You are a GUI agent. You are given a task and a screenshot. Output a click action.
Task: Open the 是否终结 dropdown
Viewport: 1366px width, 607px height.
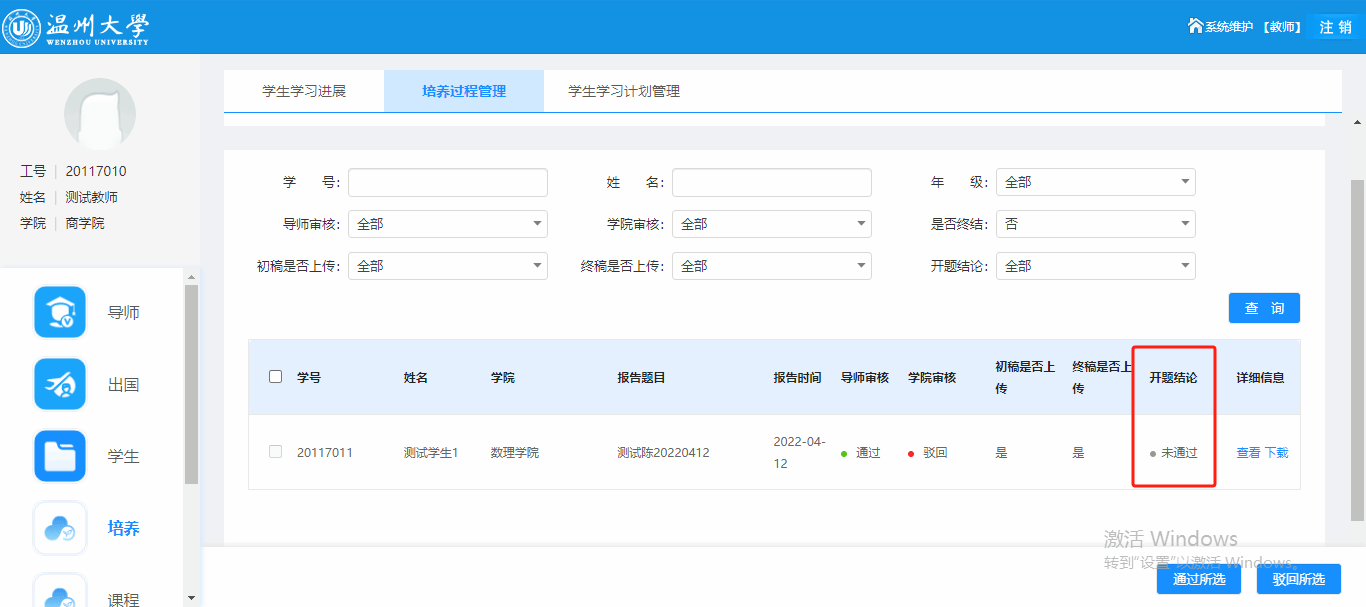tap(1095, 224)
